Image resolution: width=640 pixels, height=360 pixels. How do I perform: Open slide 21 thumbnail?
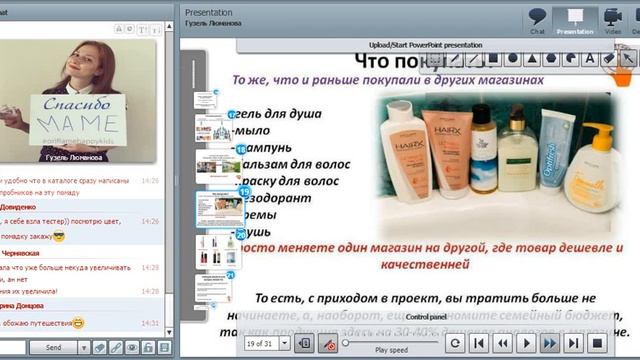pyautogui.click(x=213, y=288)
